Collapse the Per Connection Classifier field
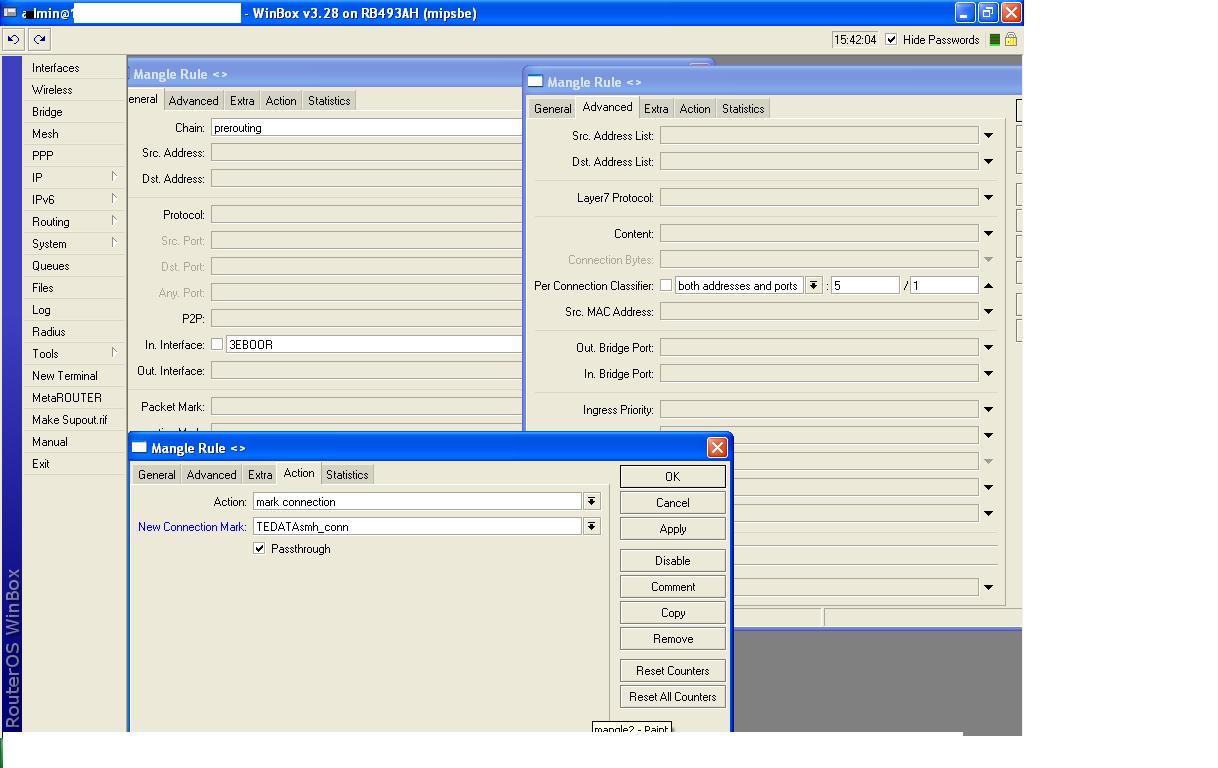This screenshot has height=768, width=1218. [x=988, y=286]
